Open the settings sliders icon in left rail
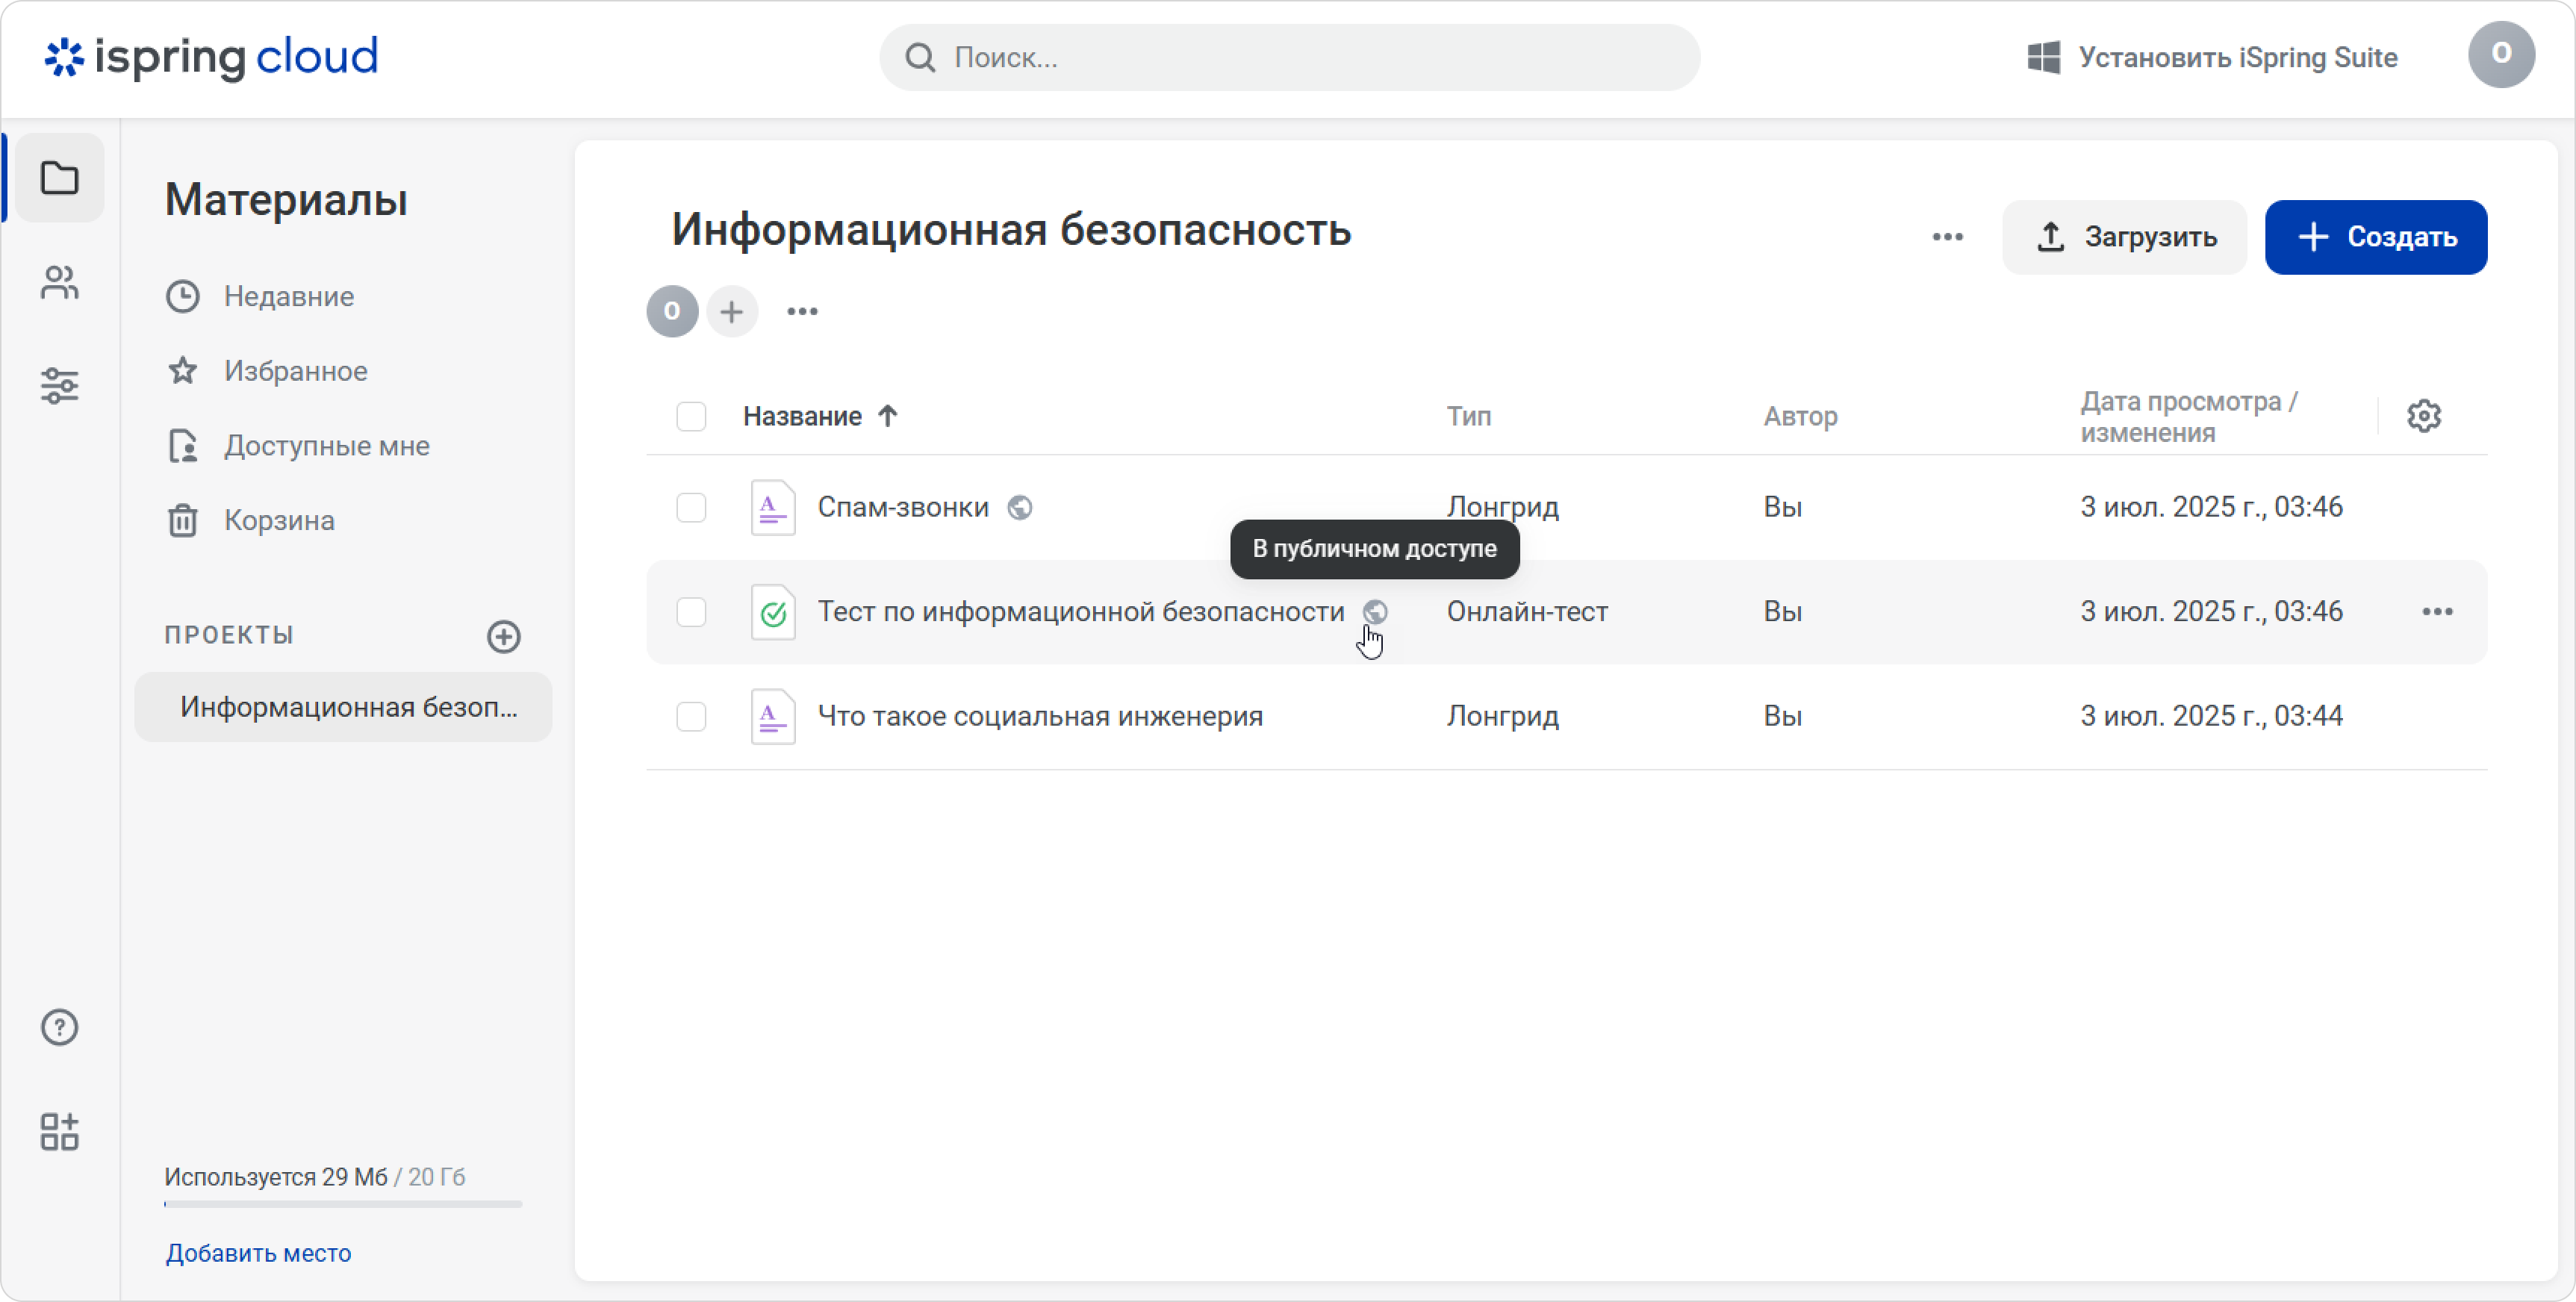The width and height of the screenshot is (2576, 1302). point(60,385)
